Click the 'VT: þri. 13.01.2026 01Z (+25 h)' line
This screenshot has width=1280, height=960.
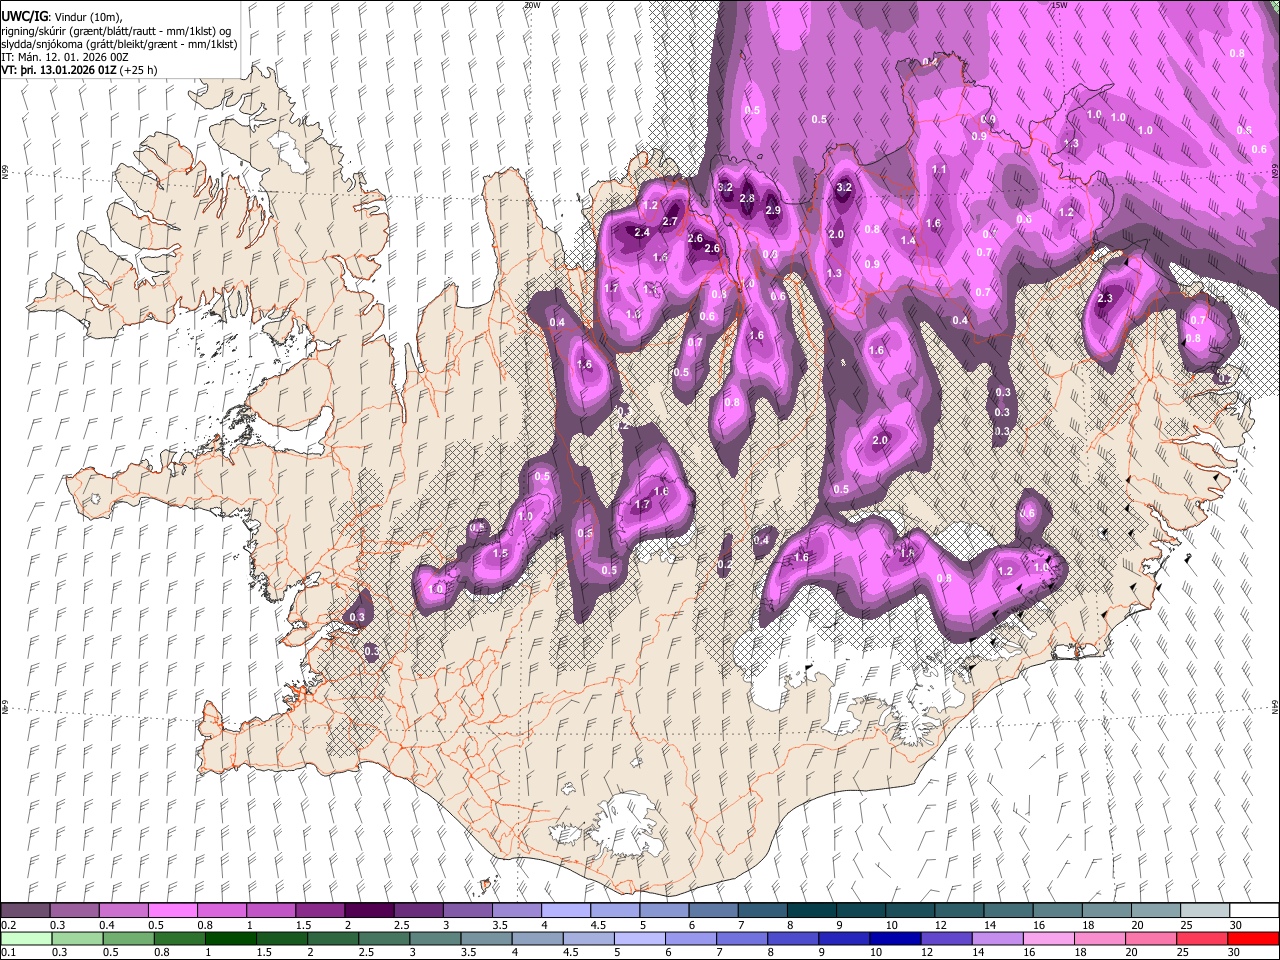(77, 71)
